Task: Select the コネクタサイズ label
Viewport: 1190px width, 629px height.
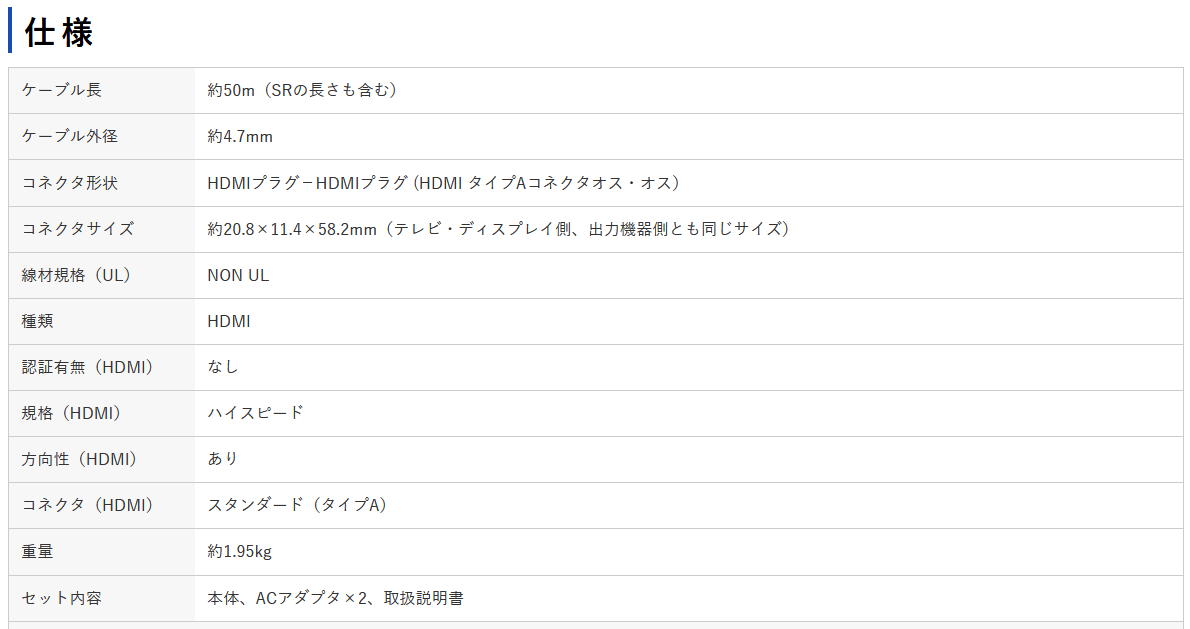Action: point(77,229)
